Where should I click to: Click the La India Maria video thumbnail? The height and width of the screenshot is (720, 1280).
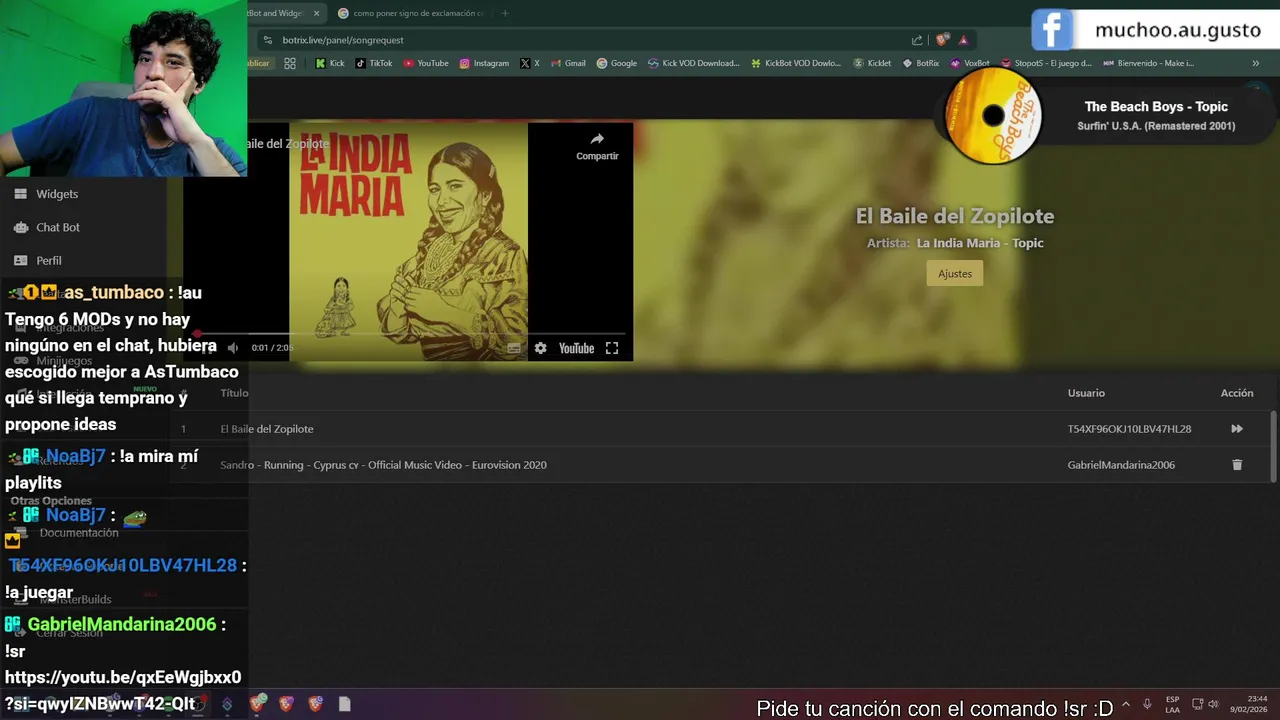click(408, 241)
